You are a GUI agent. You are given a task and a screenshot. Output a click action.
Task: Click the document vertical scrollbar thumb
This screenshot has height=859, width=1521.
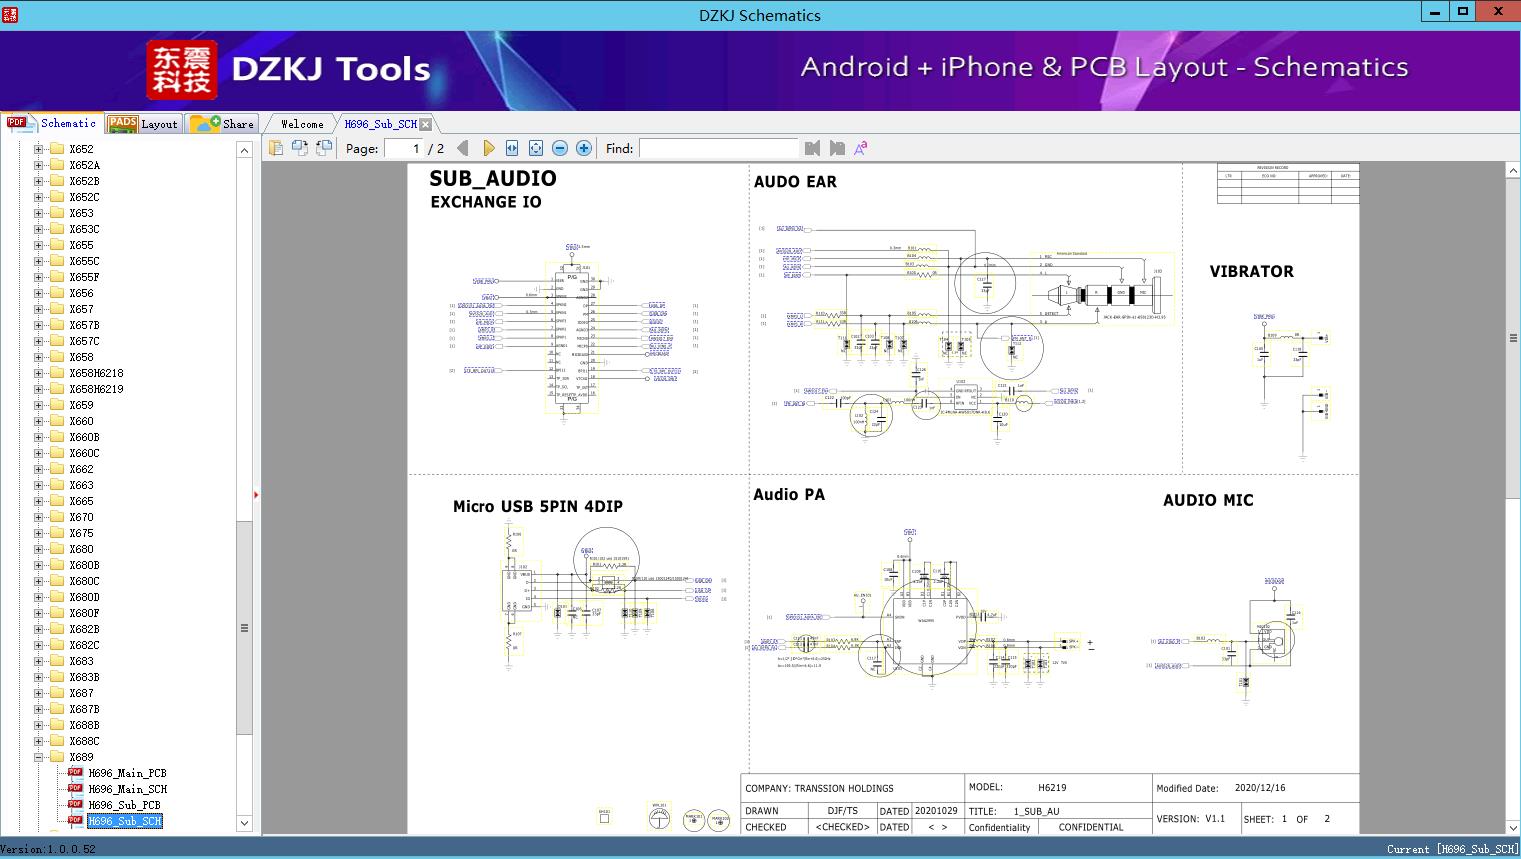point(1513,338)
